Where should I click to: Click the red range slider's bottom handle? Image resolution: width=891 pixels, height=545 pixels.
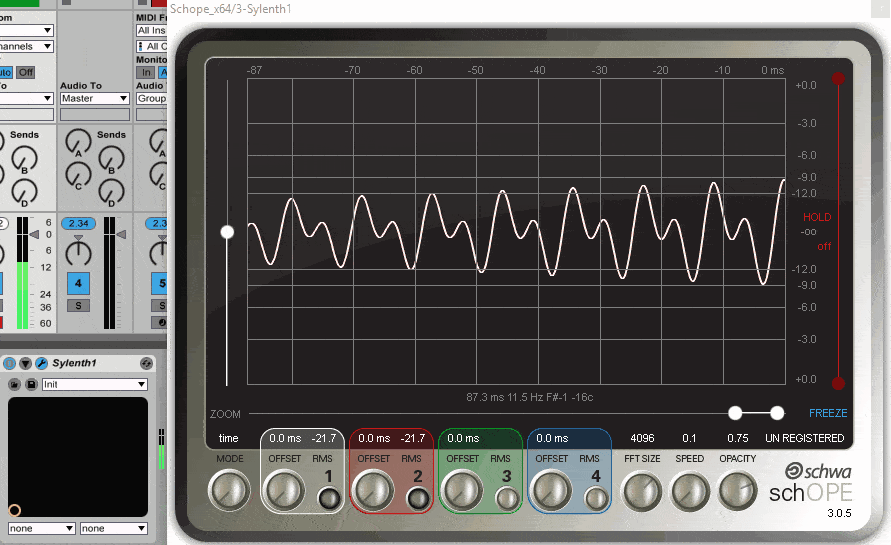tap(838, 384)
